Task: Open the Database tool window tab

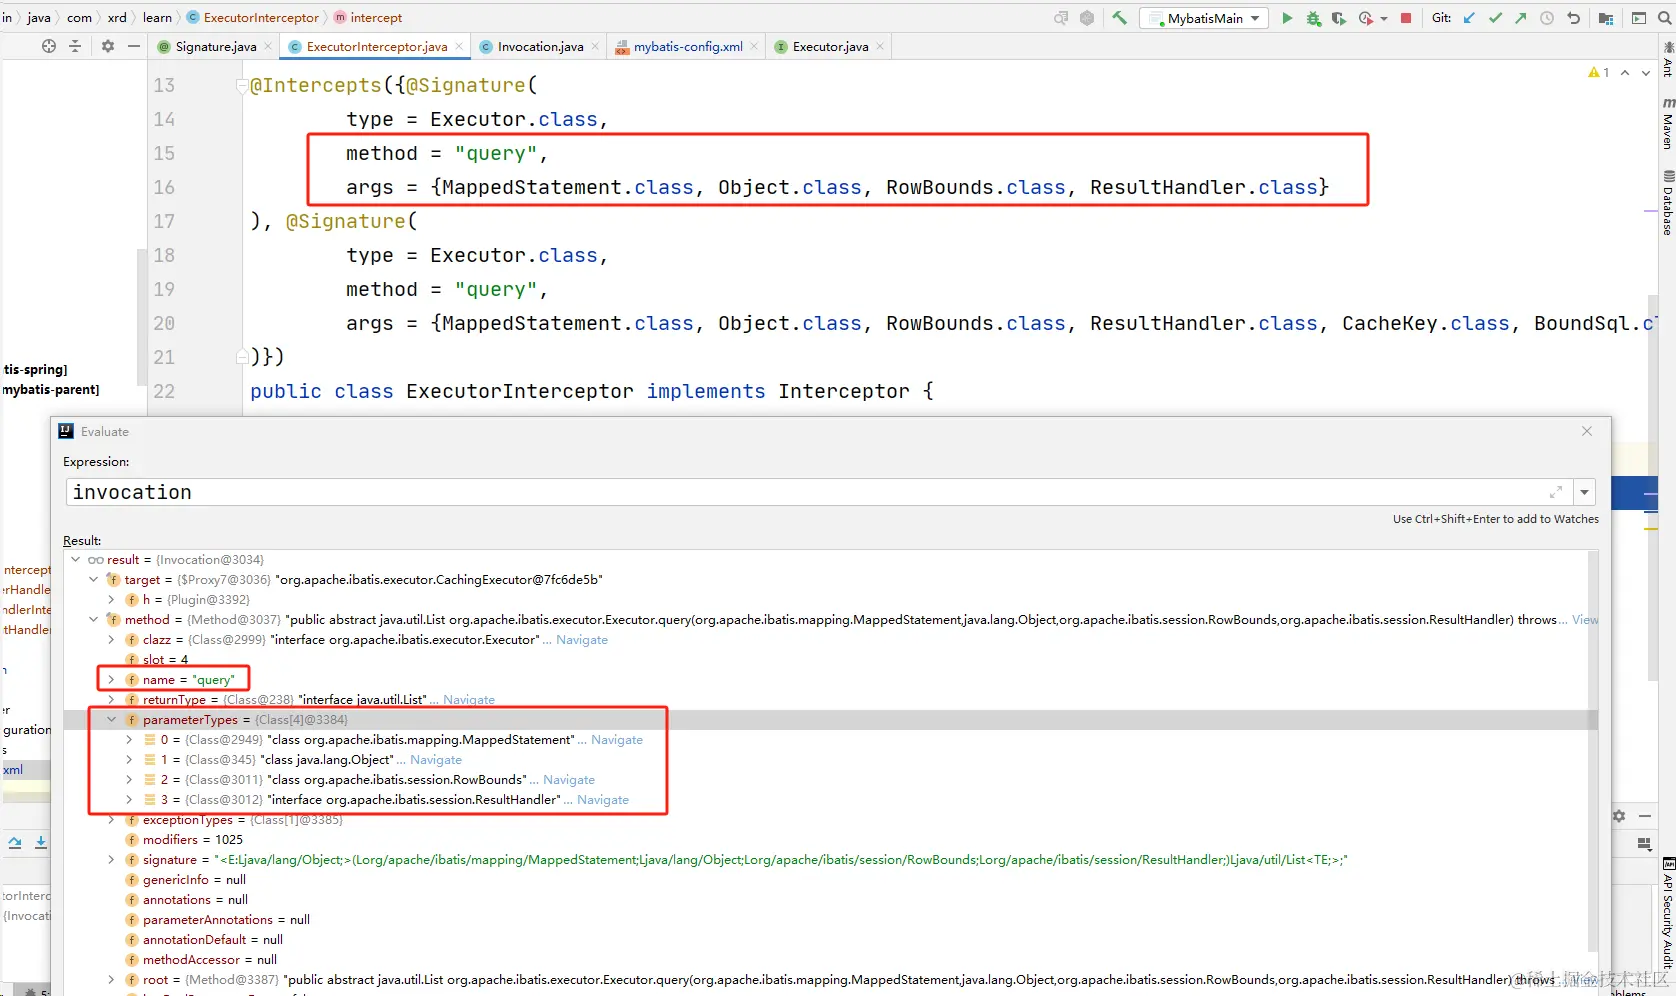Action: (x=1667, y=203)
